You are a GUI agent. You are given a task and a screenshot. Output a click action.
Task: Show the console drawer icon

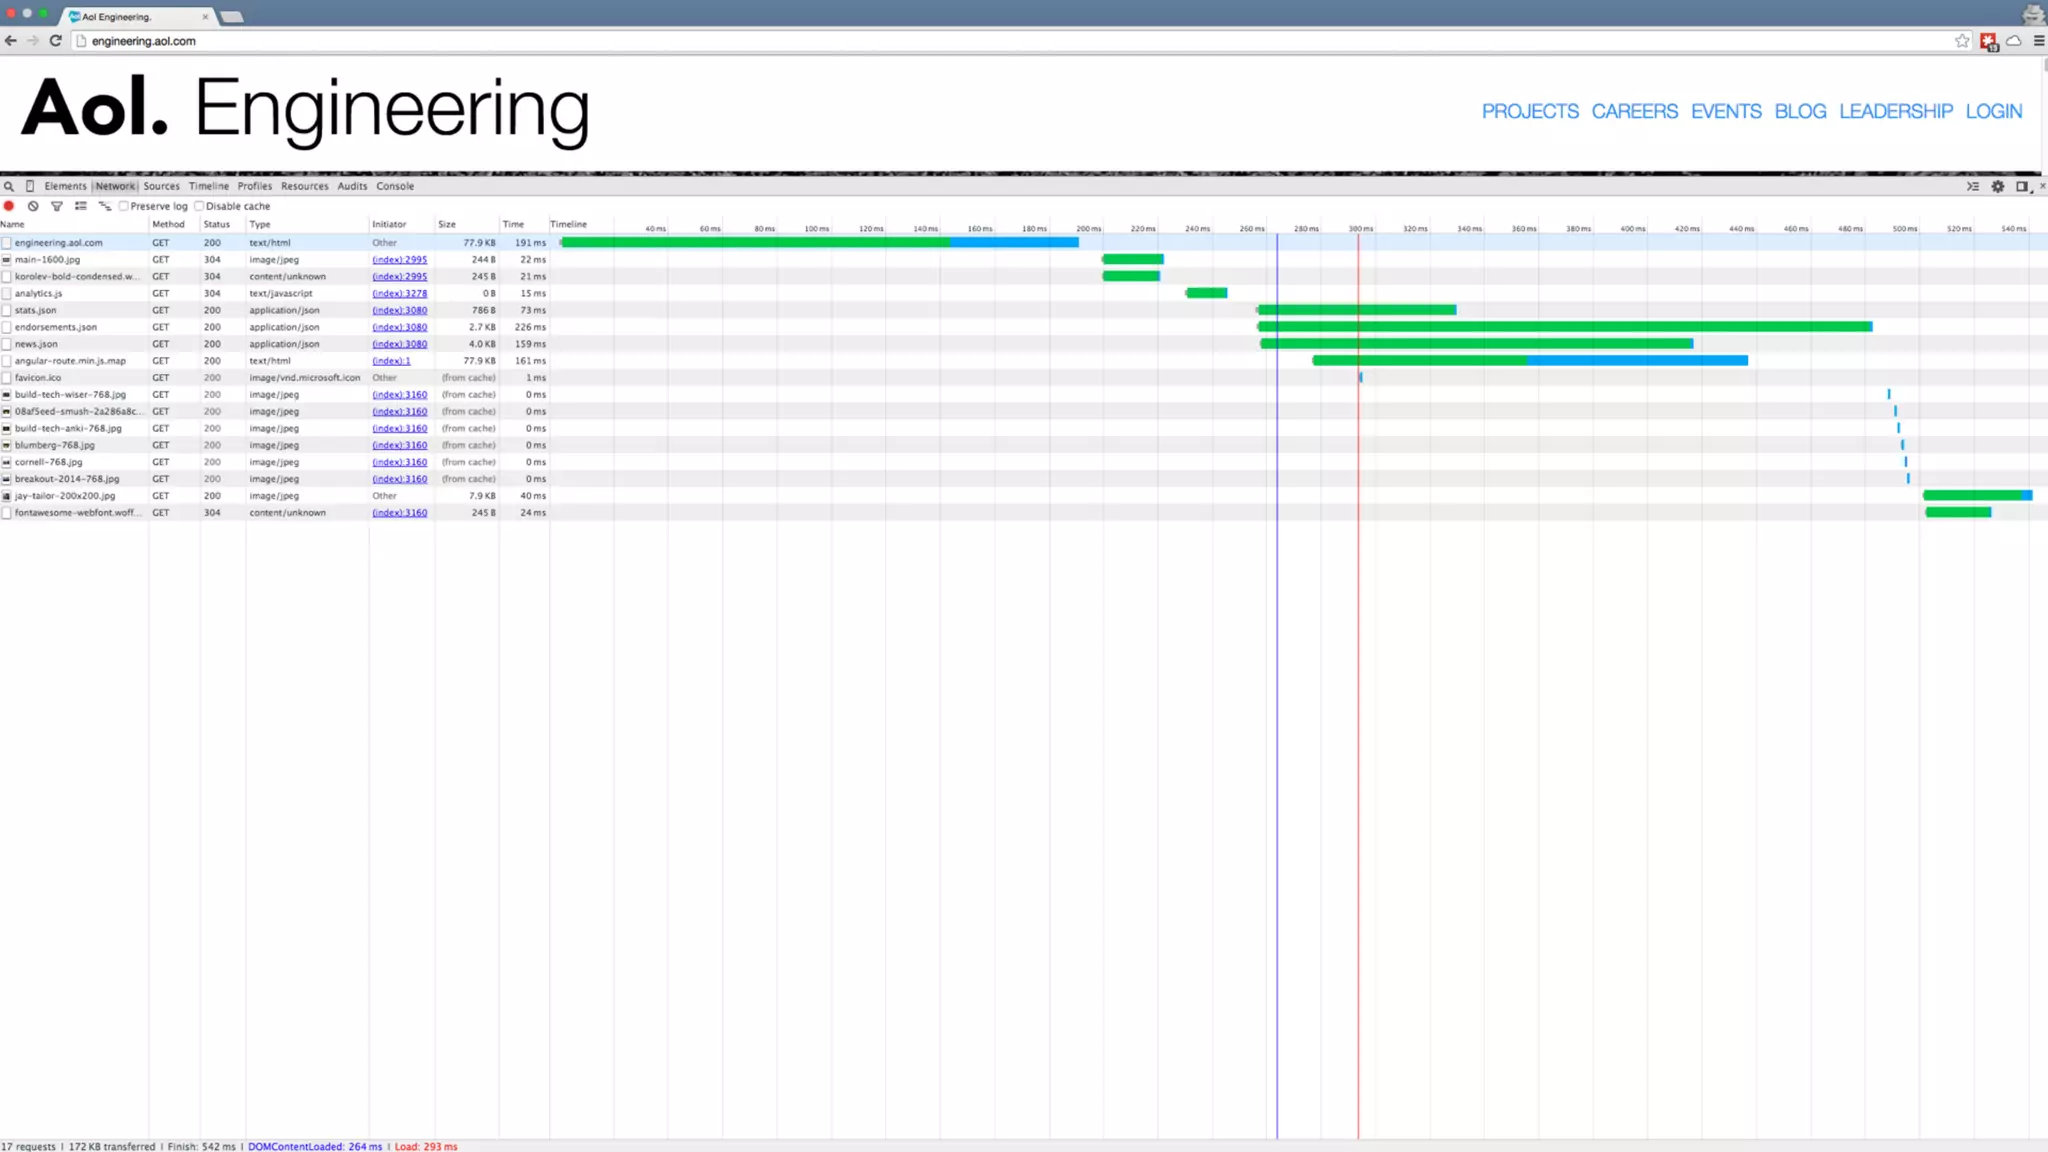point(1973,186)
